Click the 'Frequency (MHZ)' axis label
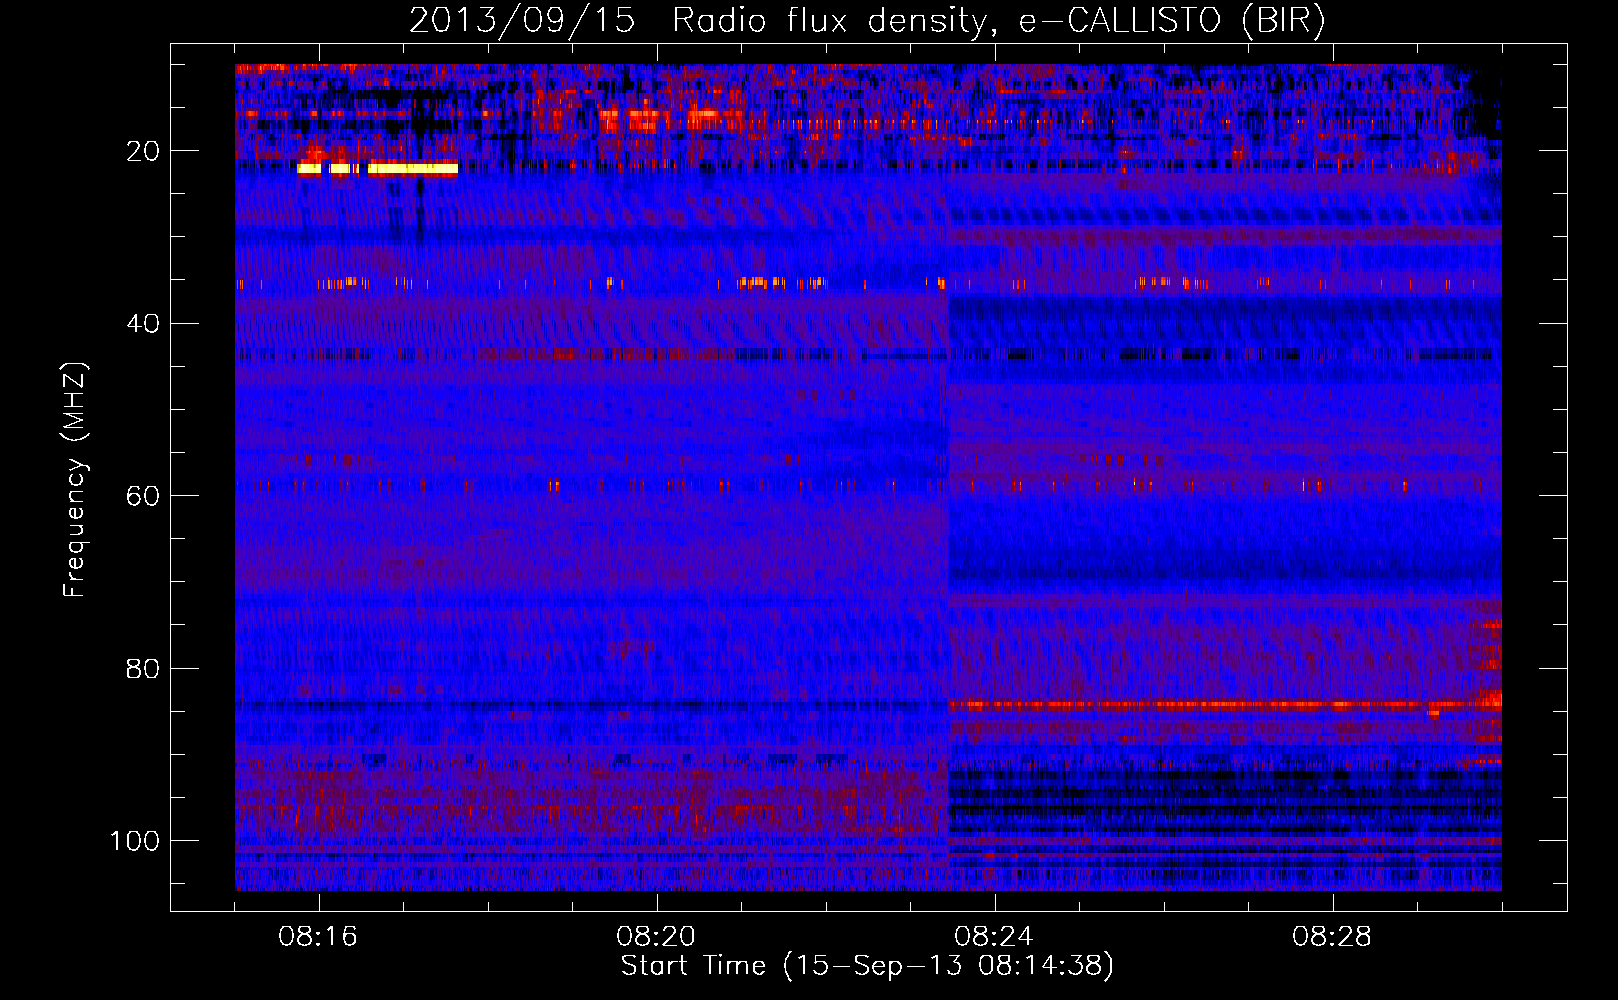Screen dimensions: 1618x1000 76,480
